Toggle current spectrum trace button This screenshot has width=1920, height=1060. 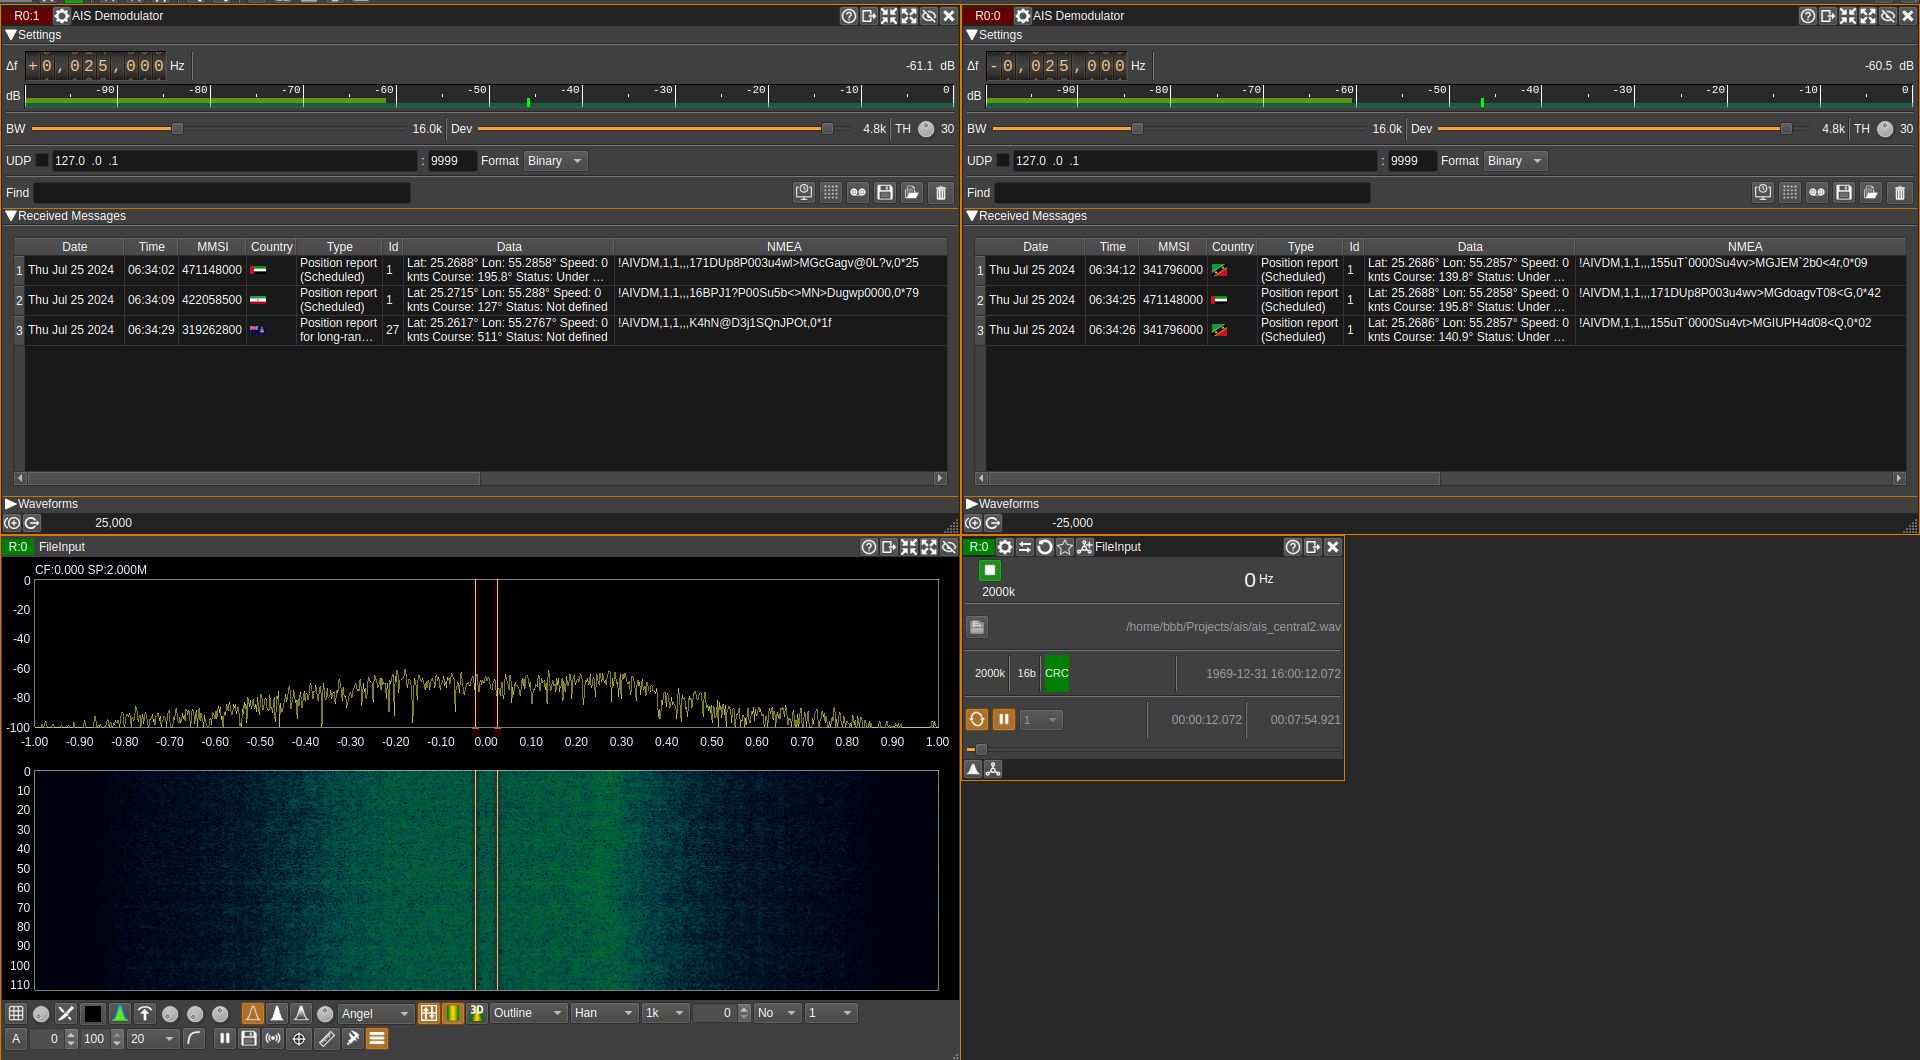(253, 1013)
